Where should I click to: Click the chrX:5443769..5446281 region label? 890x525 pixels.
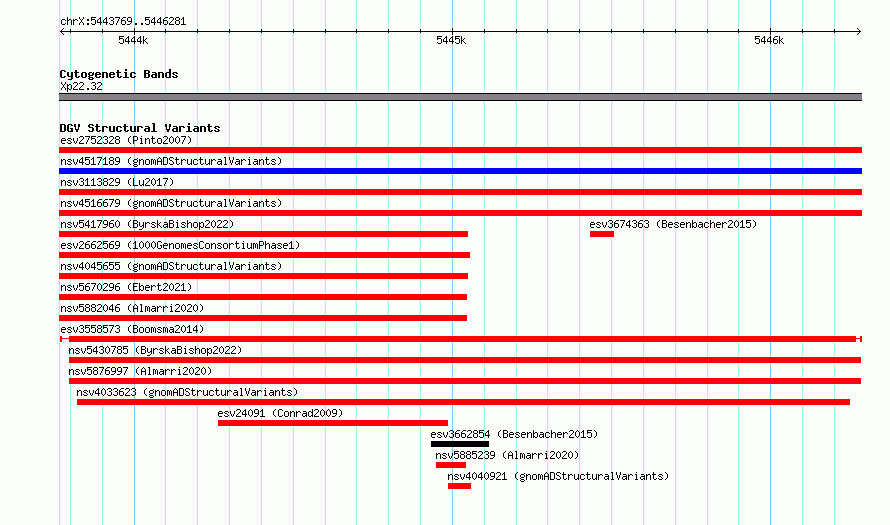123,22
